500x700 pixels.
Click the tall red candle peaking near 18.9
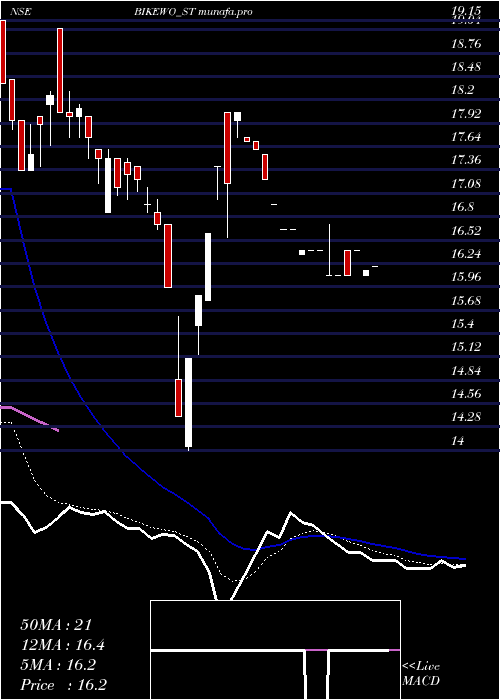pyautogui.click(x=60, y=70)
